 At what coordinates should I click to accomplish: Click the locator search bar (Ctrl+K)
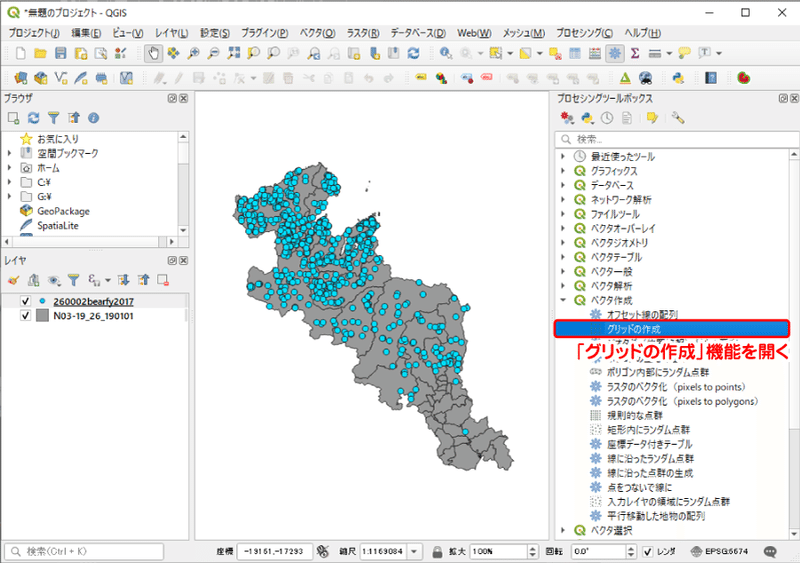point(84,551)
